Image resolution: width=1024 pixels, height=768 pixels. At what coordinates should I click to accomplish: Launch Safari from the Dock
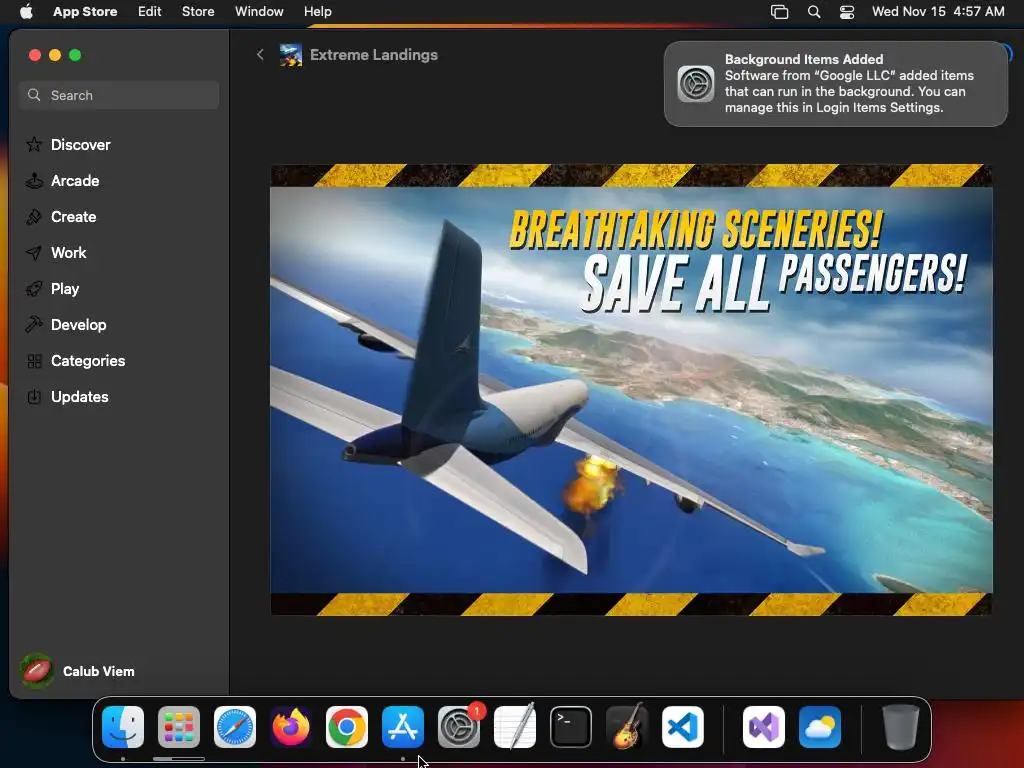(235, 727)
